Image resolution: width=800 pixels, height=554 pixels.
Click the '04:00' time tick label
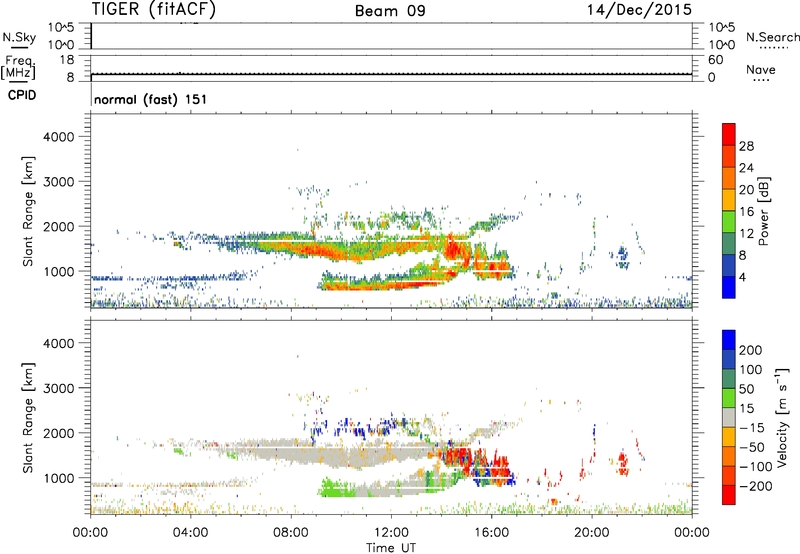[x=191, y=533]
